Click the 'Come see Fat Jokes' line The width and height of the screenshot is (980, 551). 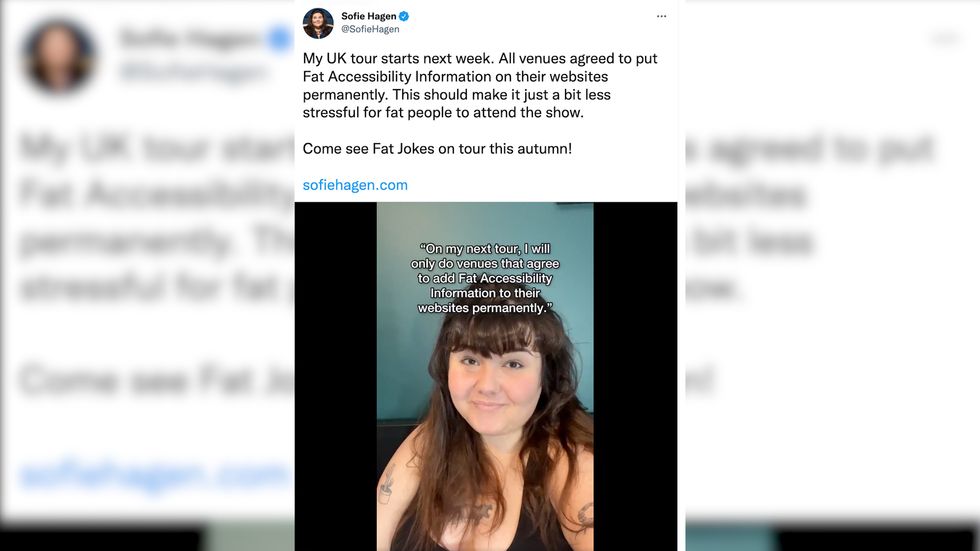tap(437, 149)
